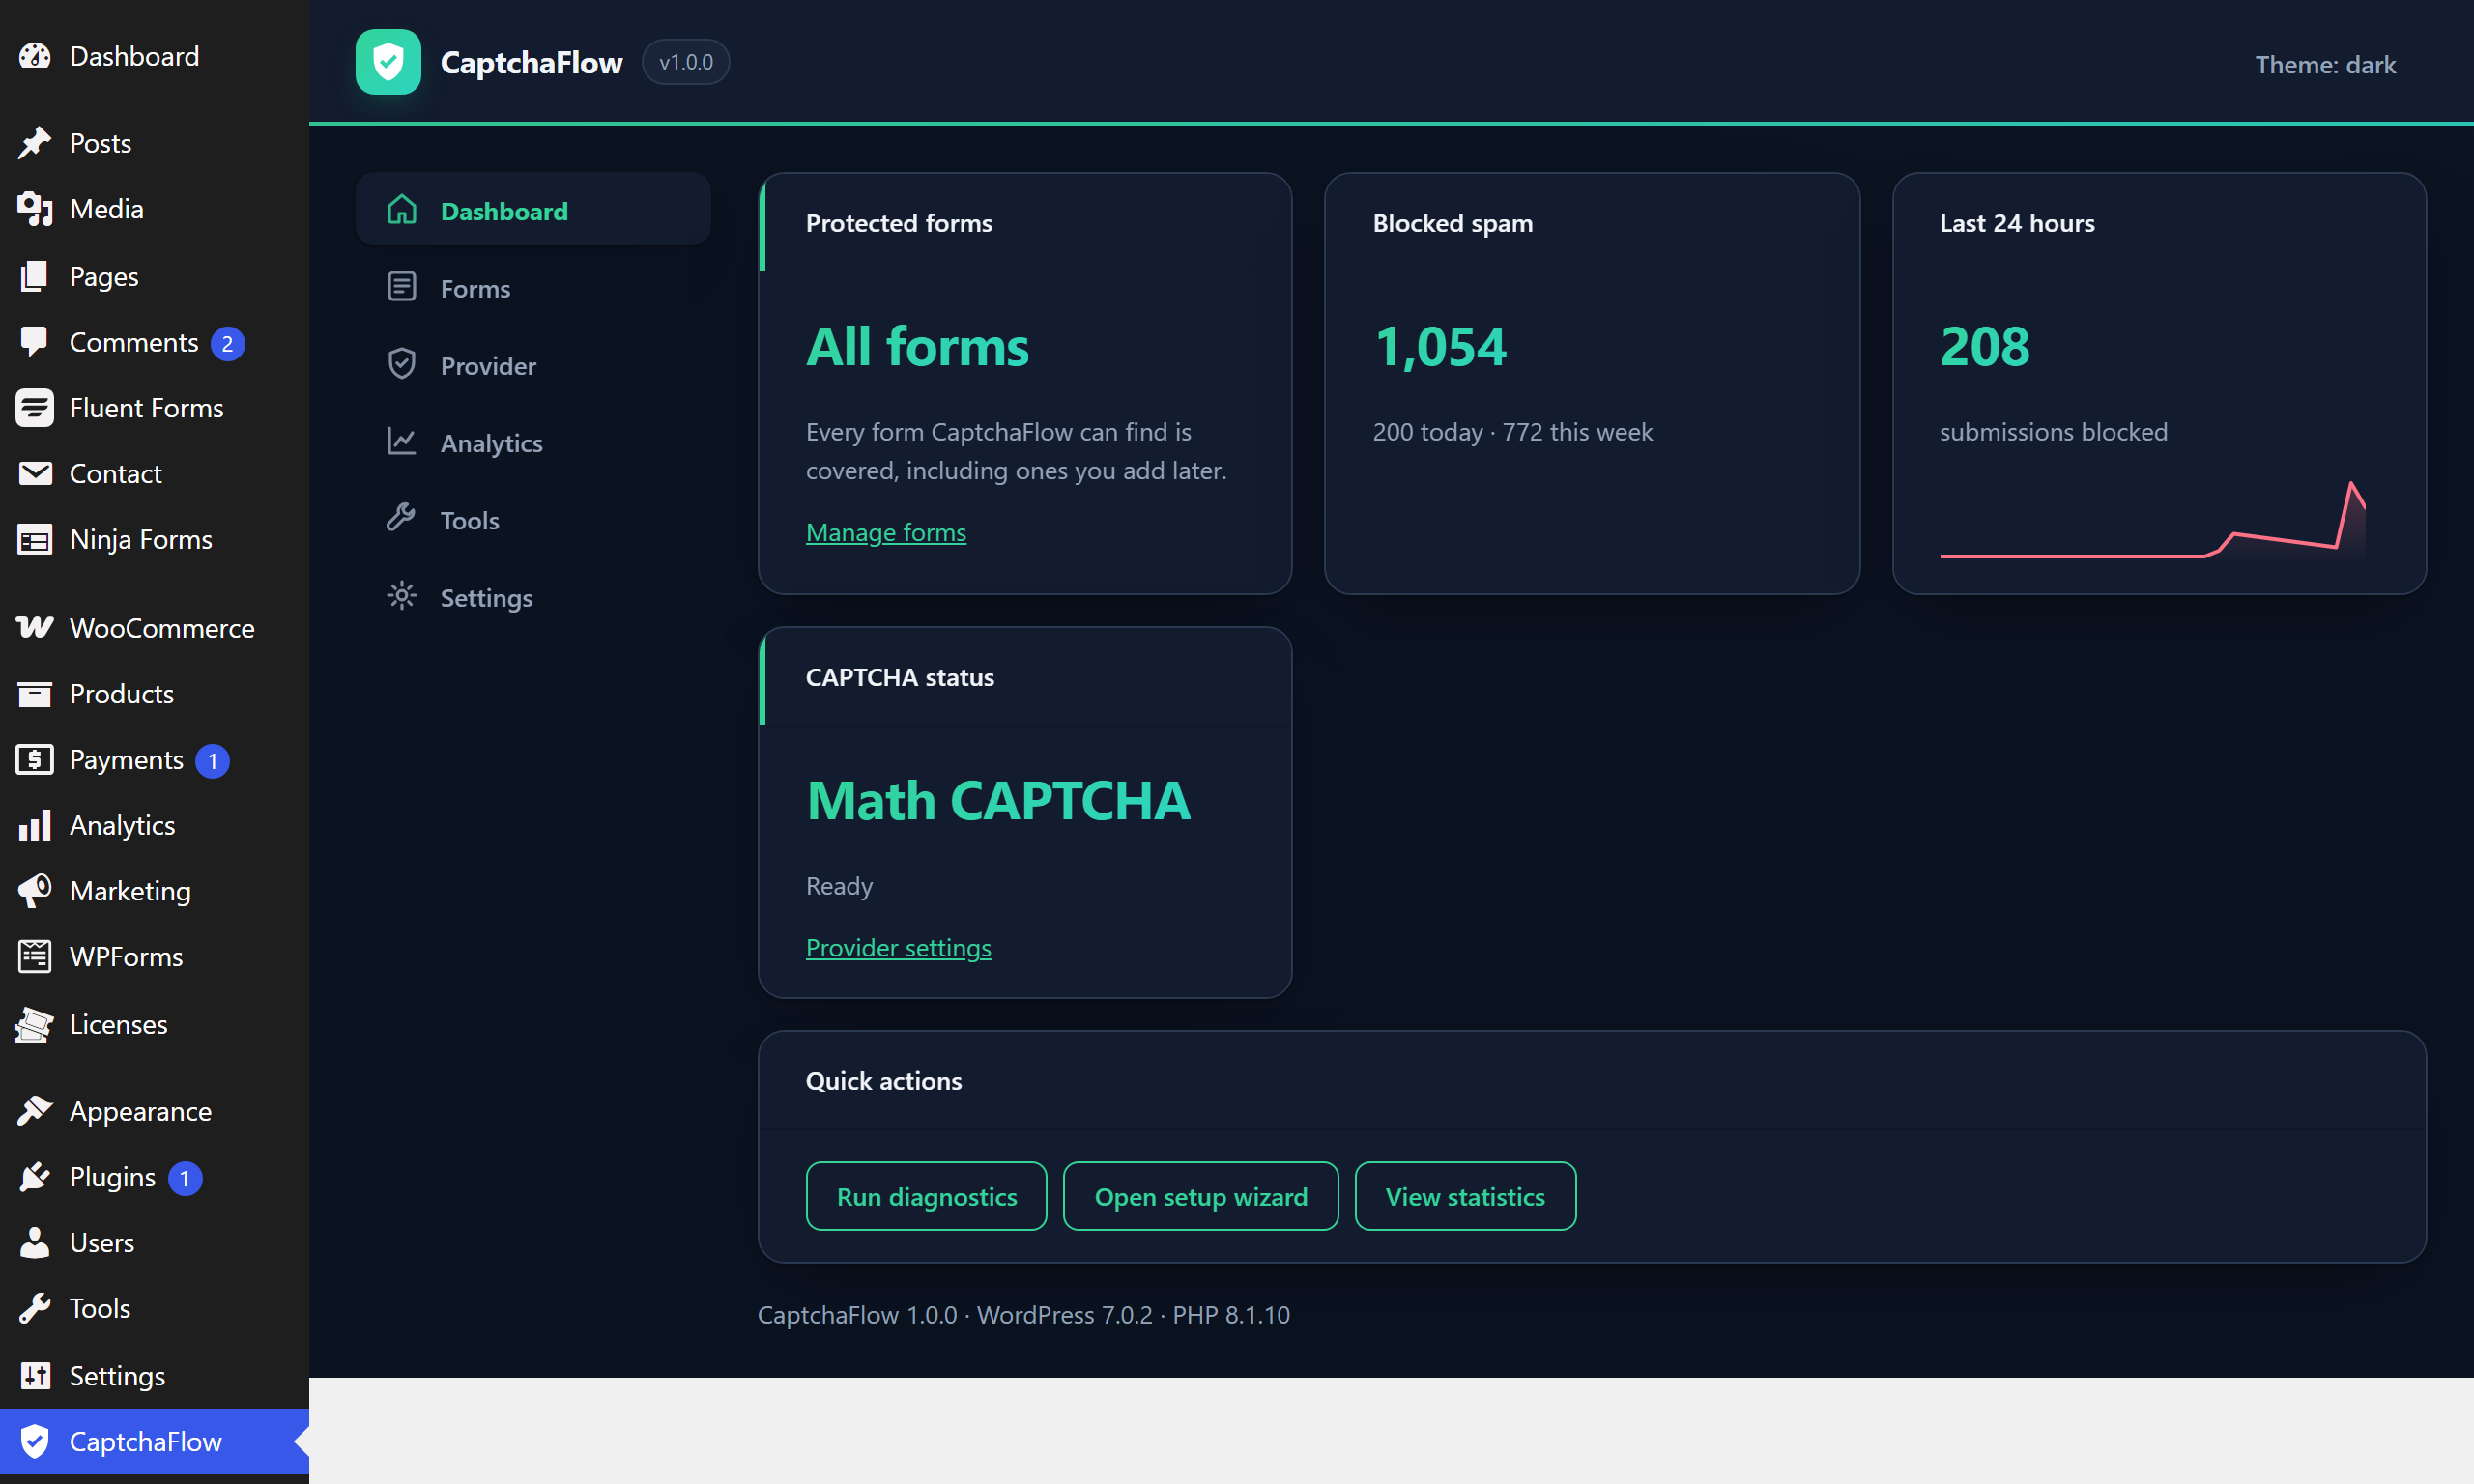
Task: Click the Ninja Forms icon
Action: pyautogui.click(x=35, y=540)
